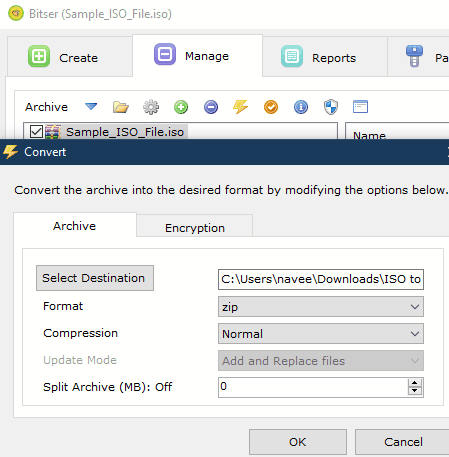Click the orange checkmark test icon
The height and width of the screenshot is (457, 449).
point(271,107)
